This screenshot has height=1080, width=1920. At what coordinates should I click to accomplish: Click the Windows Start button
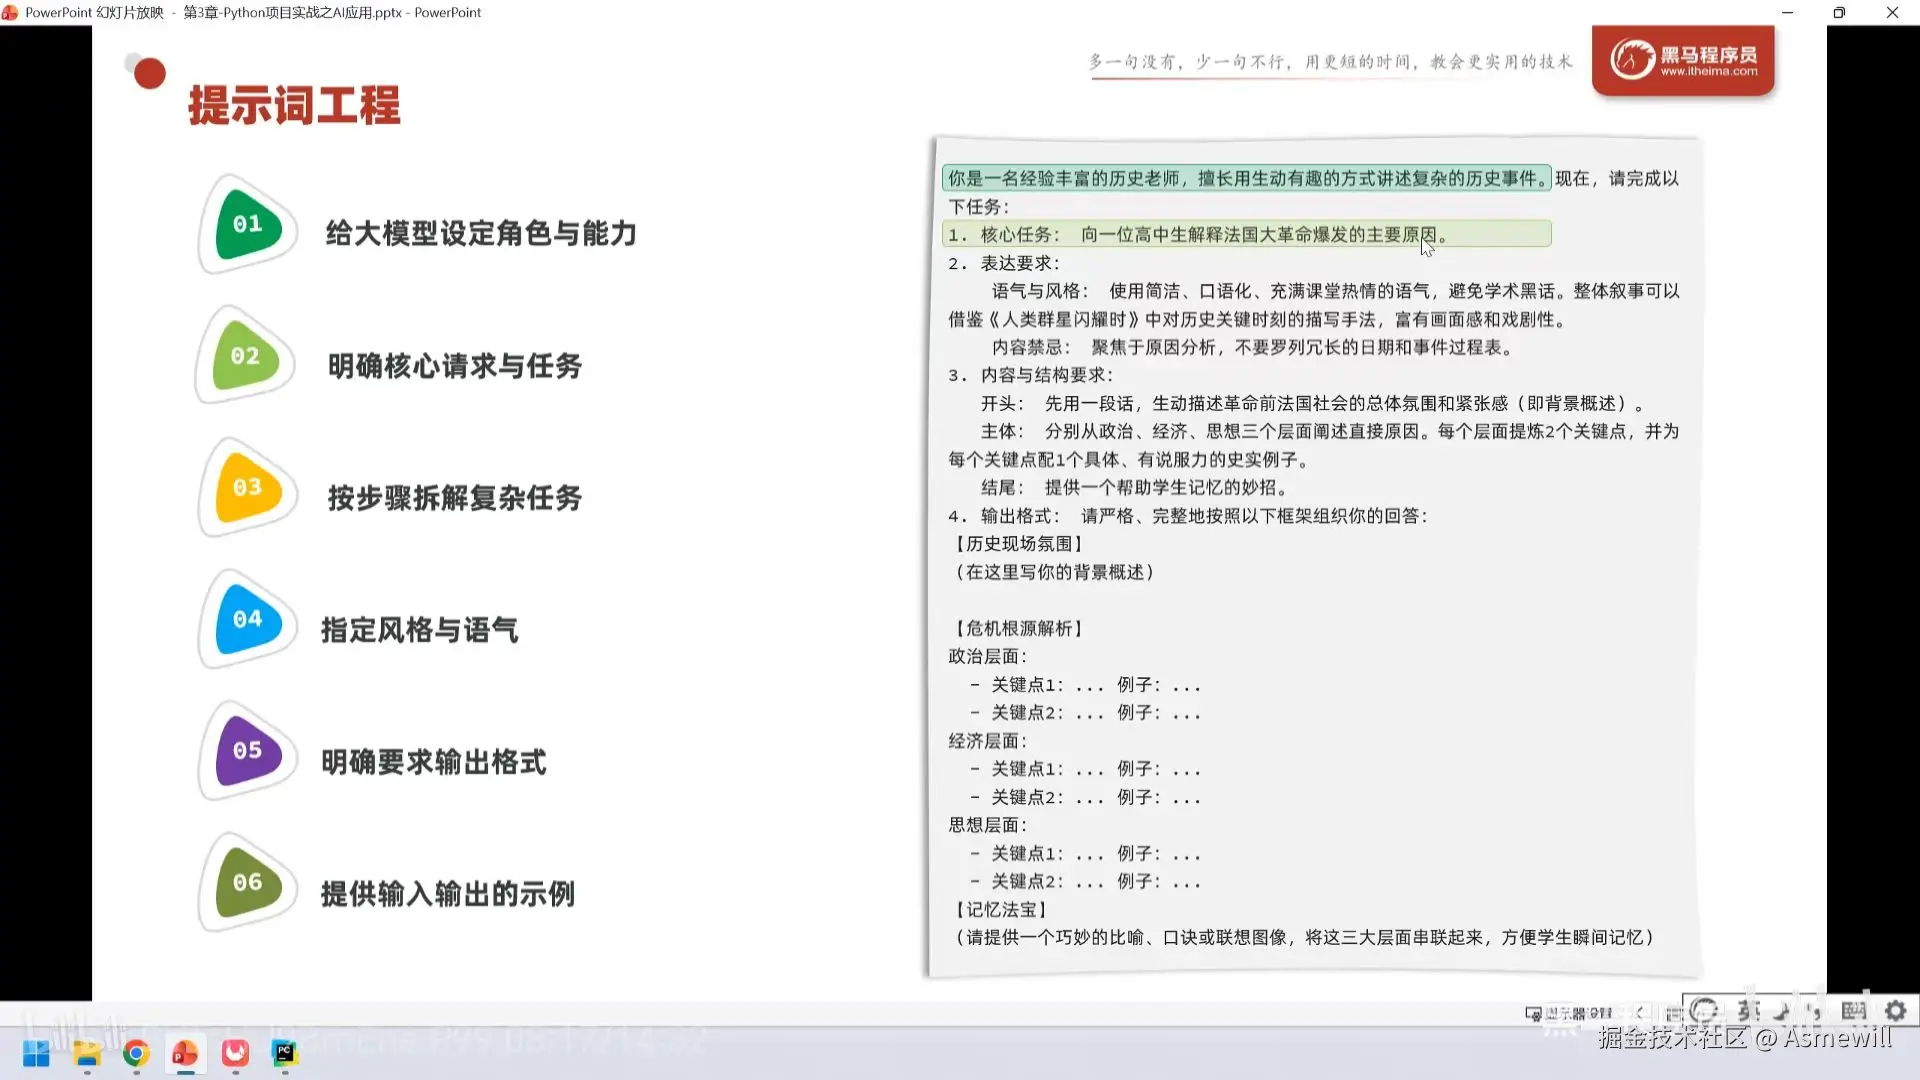36,1053
